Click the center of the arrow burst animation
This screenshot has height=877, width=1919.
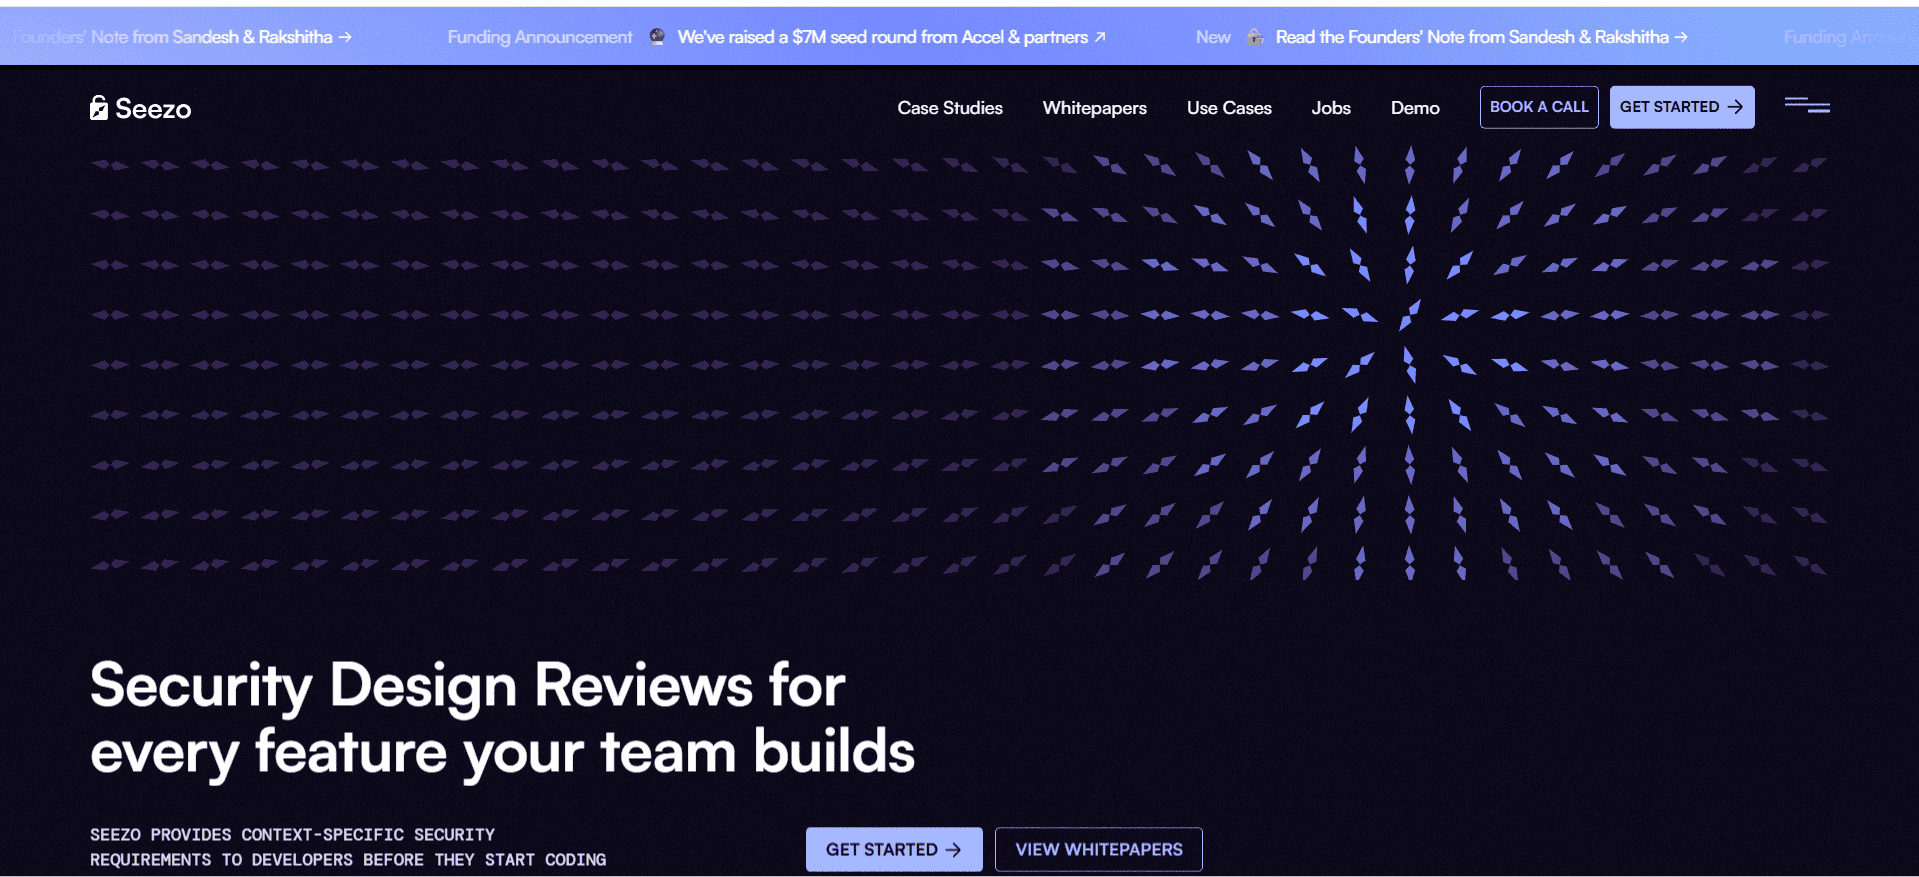pyautogui.click(x=1409, y=339)
